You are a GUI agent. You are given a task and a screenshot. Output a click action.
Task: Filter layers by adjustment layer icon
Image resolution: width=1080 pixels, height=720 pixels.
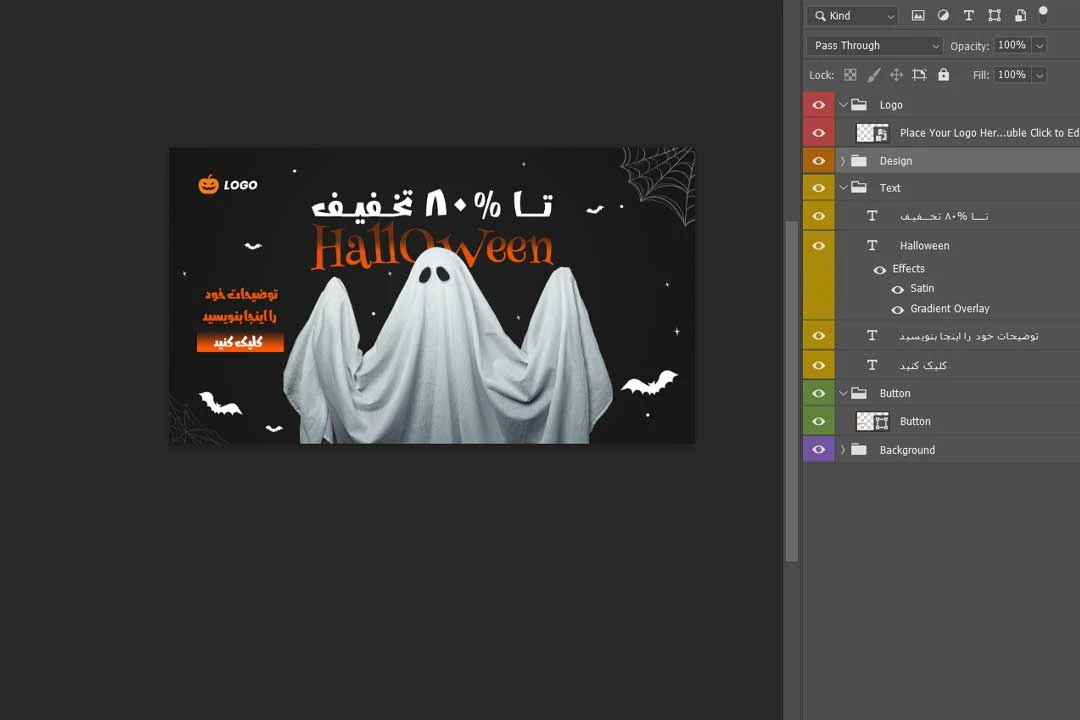[943, 16]
